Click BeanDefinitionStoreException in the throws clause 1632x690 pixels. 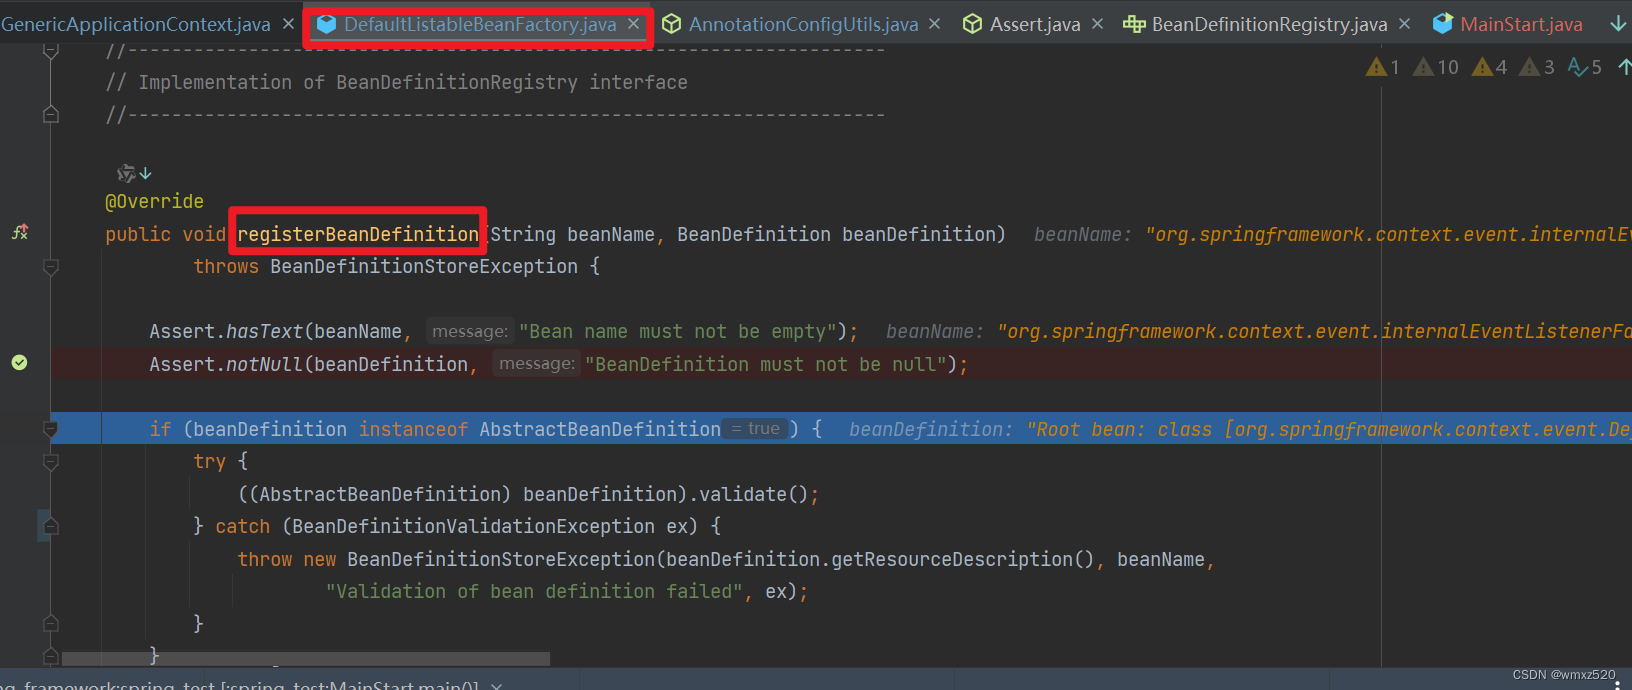click(424, 266)
